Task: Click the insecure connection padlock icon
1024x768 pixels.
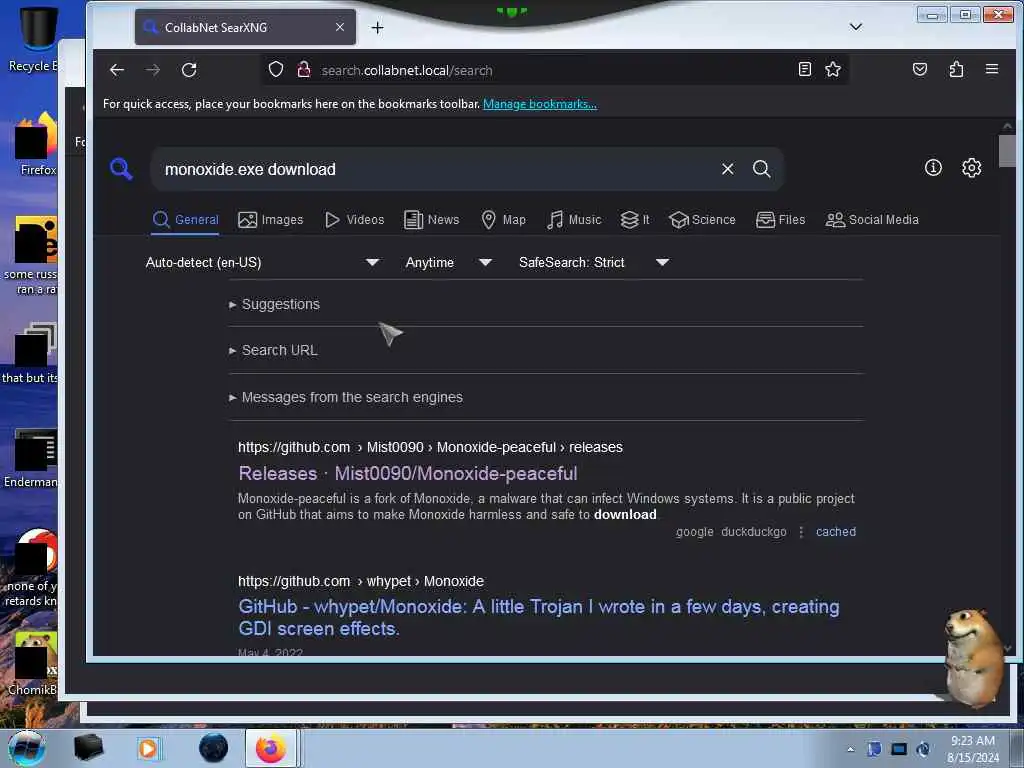Action: click(304, 69)
